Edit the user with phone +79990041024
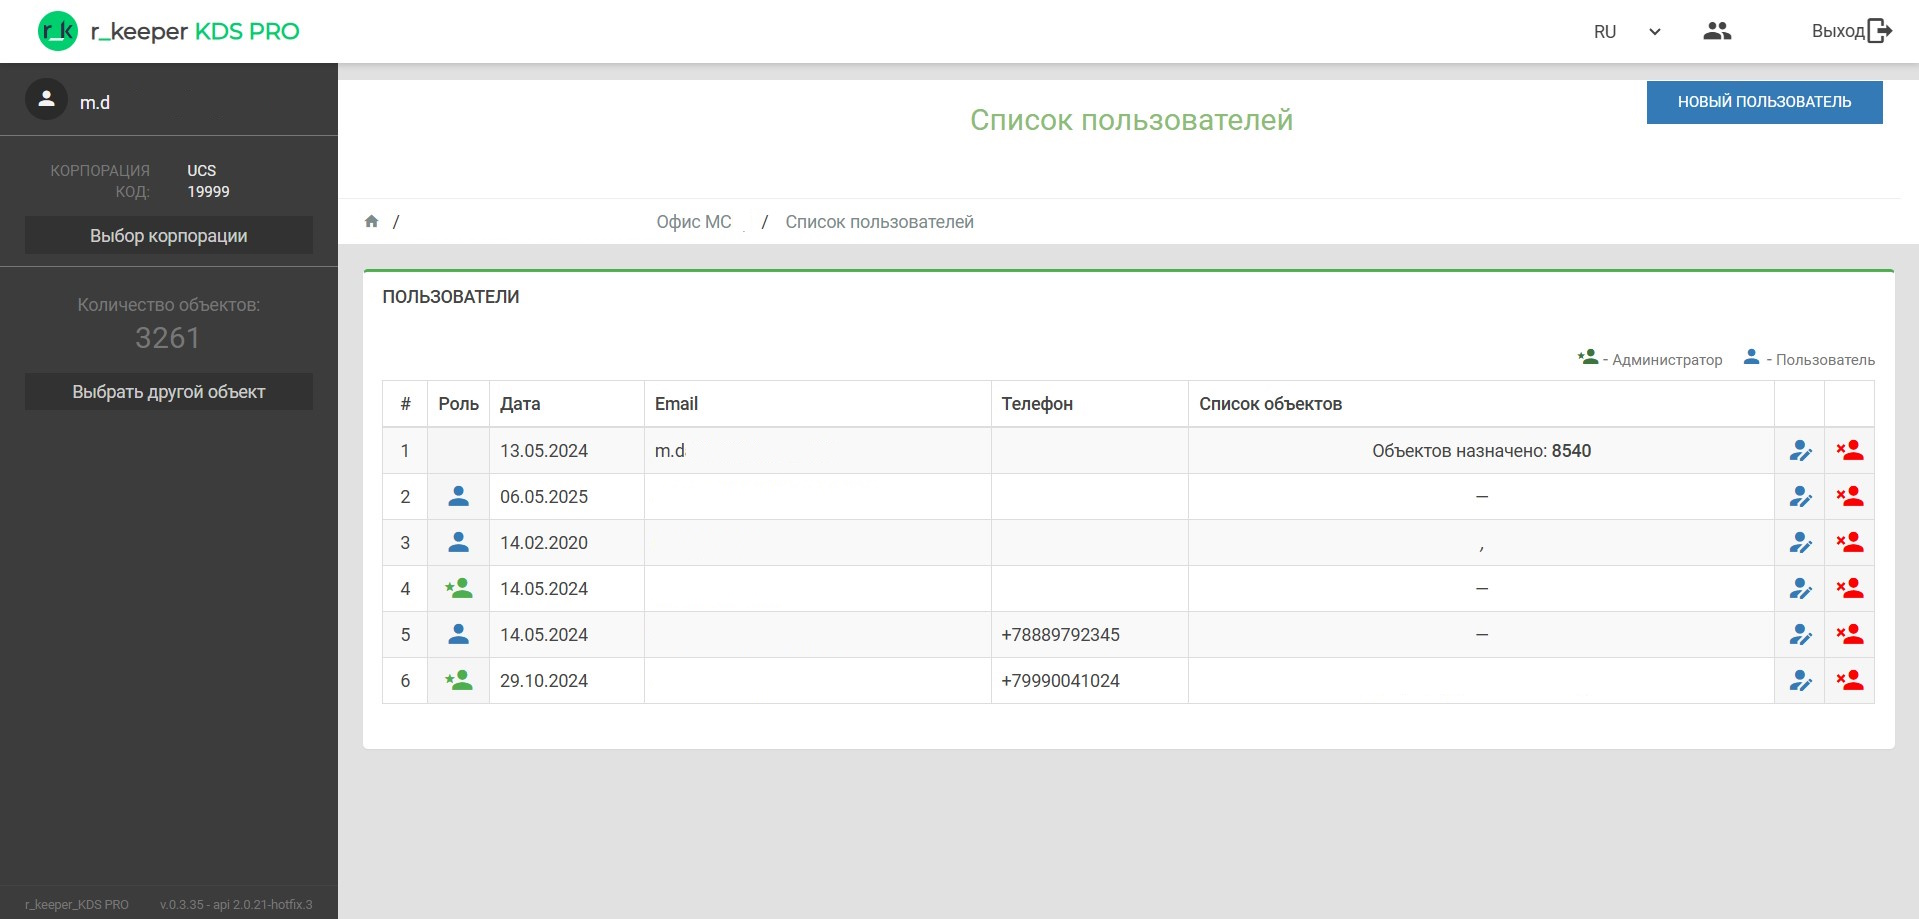The width and height of the screenshot is (1919, 919). (x=1800, y=681)
